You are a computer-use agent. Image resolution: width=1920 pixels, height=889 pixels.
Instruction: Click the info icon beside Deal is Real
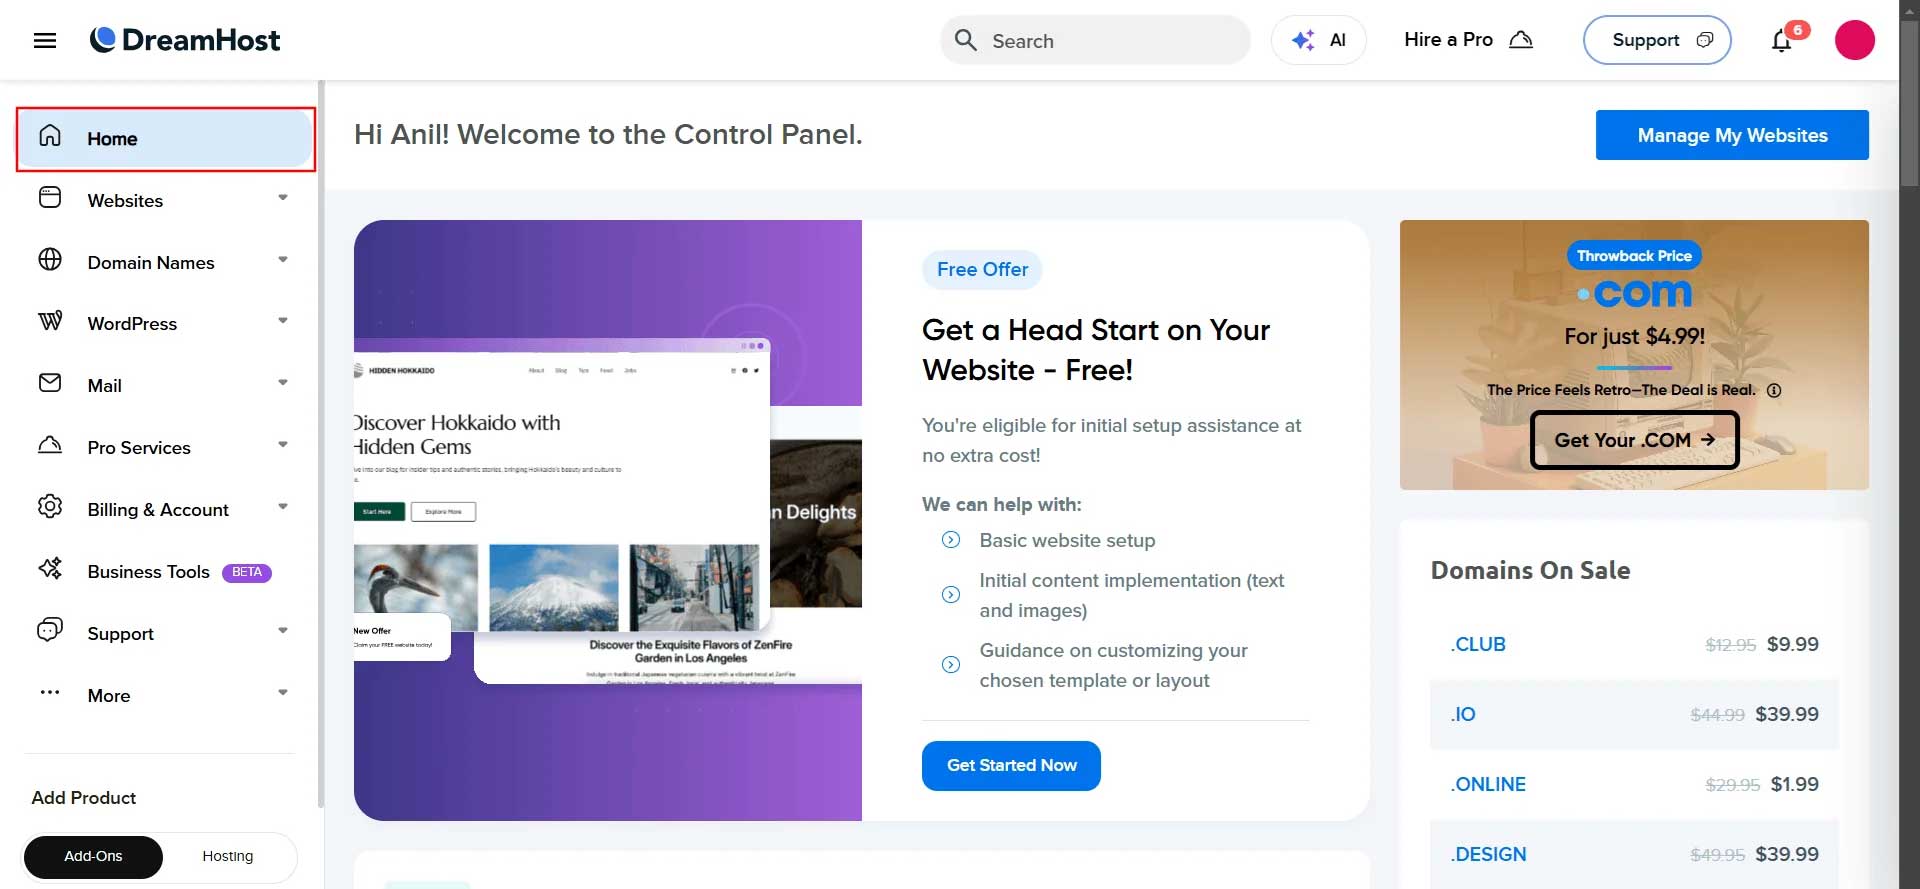pos(1774,391)
